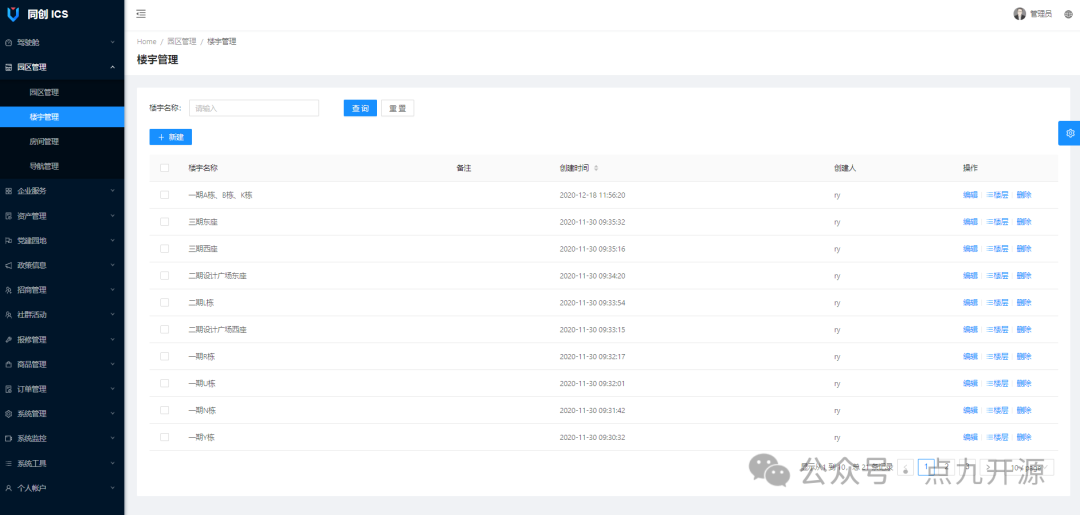
Task: Click the 新建 create button
Action: click(171, 137)
